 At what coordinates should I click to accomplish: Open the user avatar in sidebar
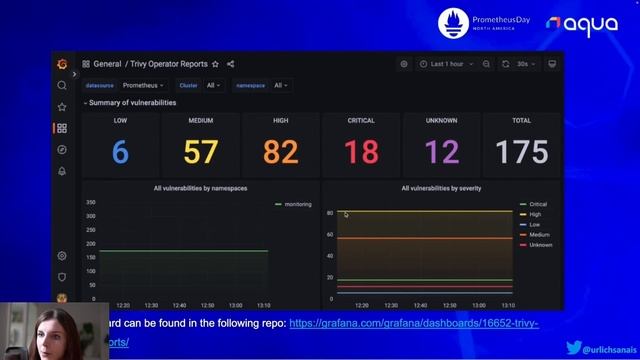pos(62,298)
